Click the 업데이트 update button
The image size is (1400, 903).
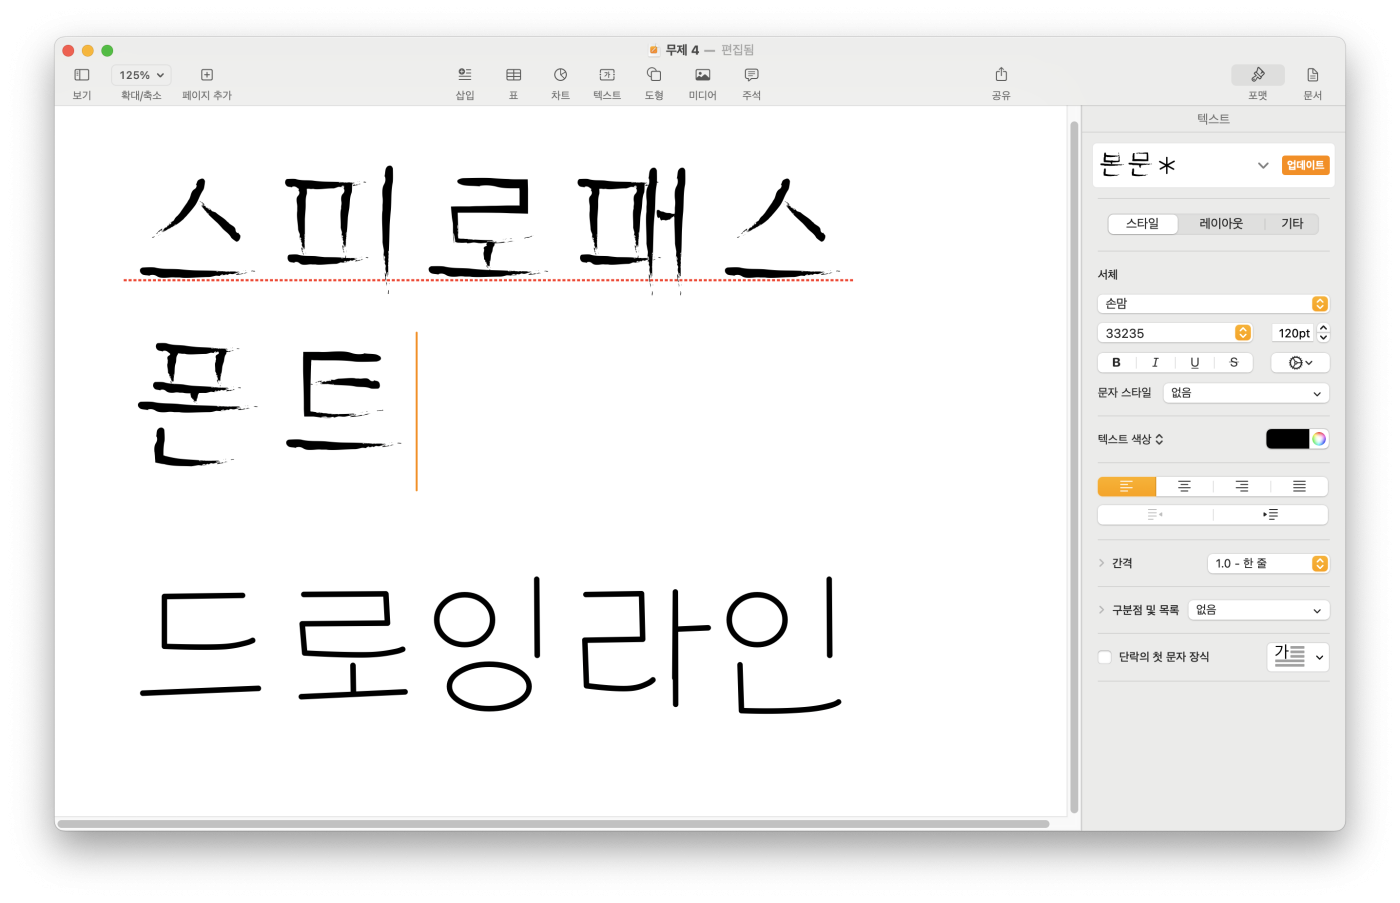[1305, 165]
